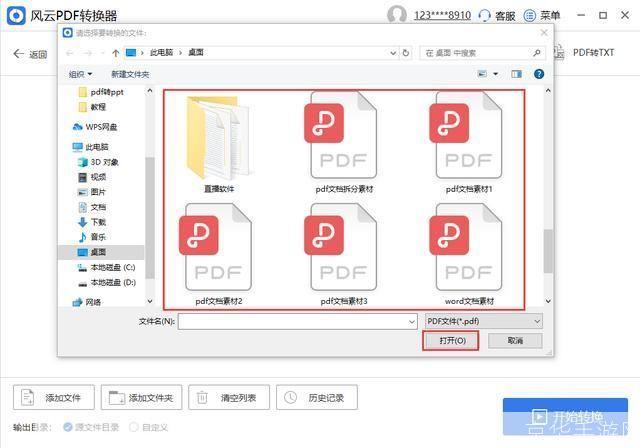Click sidebar scroll down arrow
Viewport: 640px width, 448px height.
pyautogui.click(x=150, y=302)
